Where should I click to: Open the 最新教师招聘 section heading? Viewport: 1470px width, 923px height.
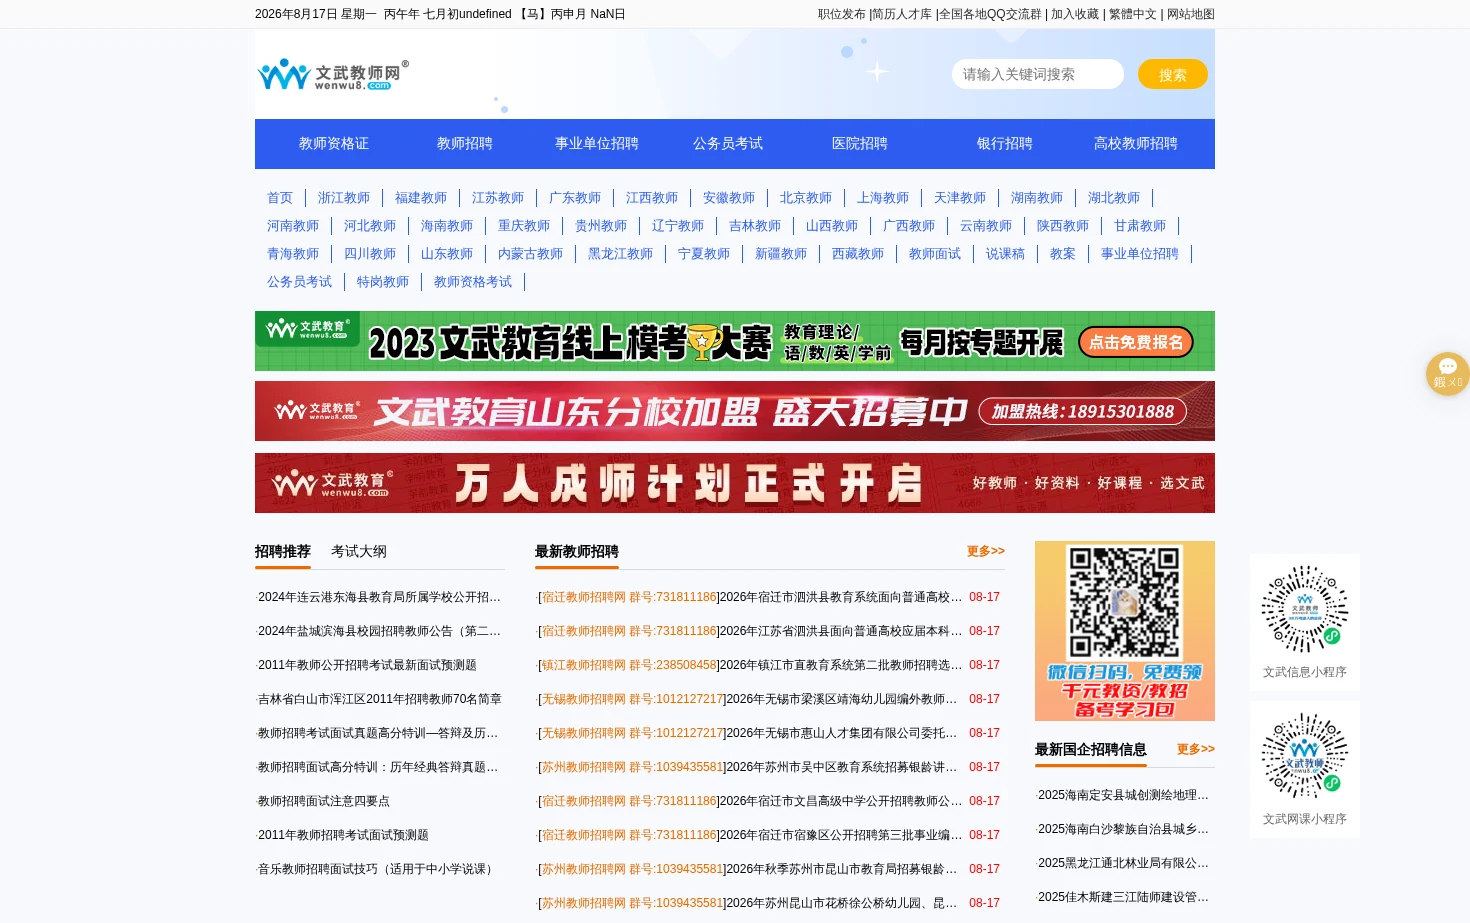point(577,551)
